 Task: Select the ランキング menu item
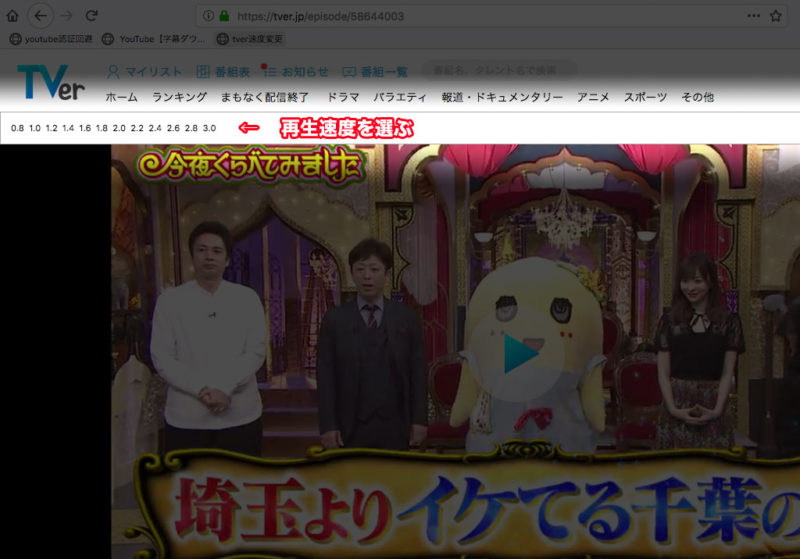coord(179,97)
